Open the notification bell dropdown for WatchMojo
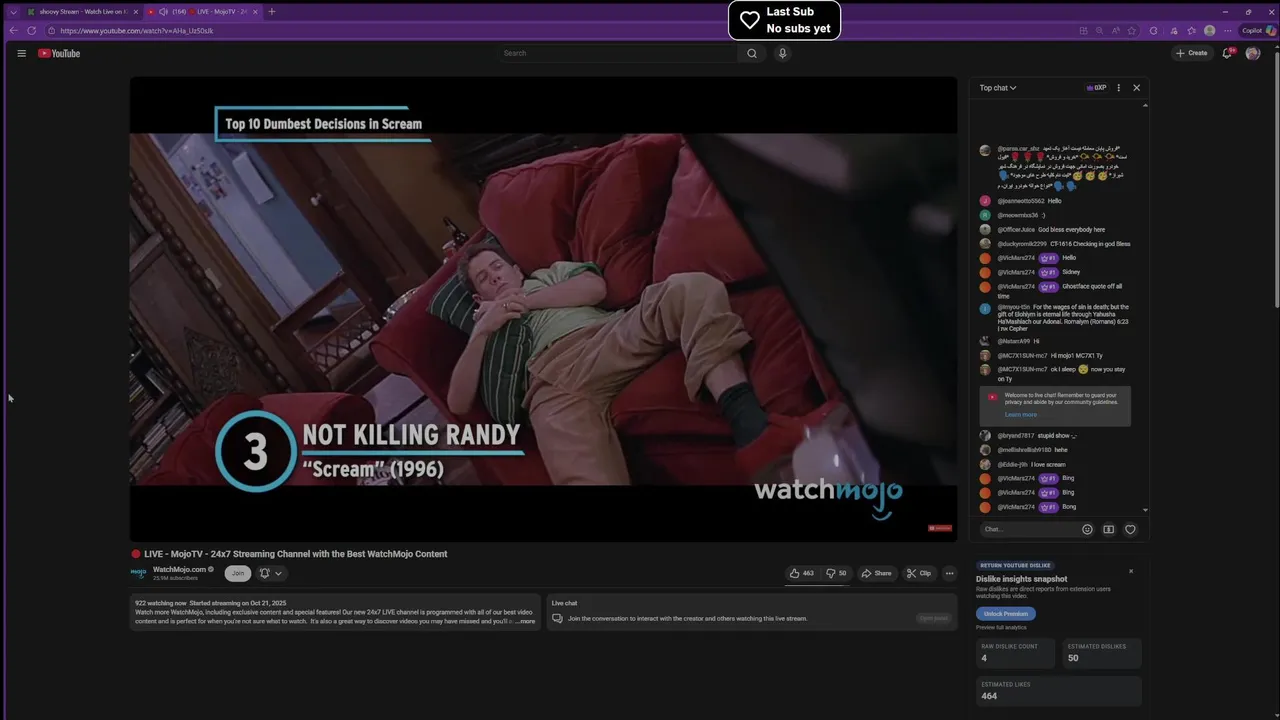This screenshot has height=720, width=1280. point(270,573)
